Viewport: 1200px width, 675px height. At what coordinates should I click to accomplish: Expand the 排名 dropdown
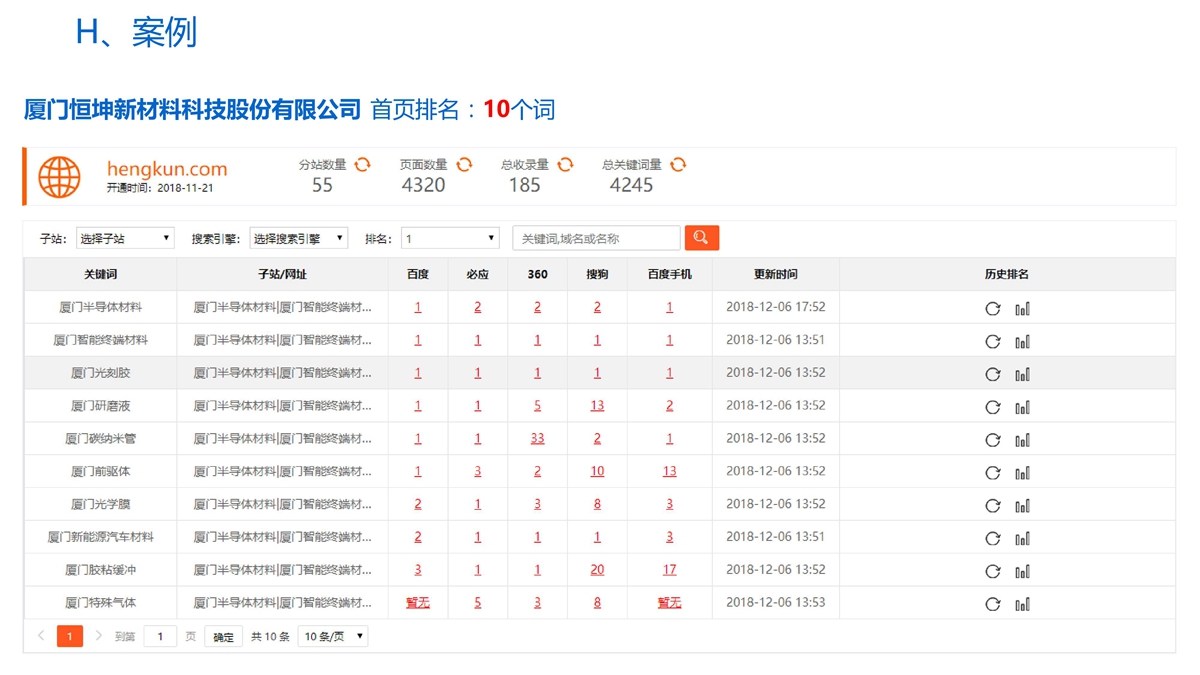click(449, 239)
